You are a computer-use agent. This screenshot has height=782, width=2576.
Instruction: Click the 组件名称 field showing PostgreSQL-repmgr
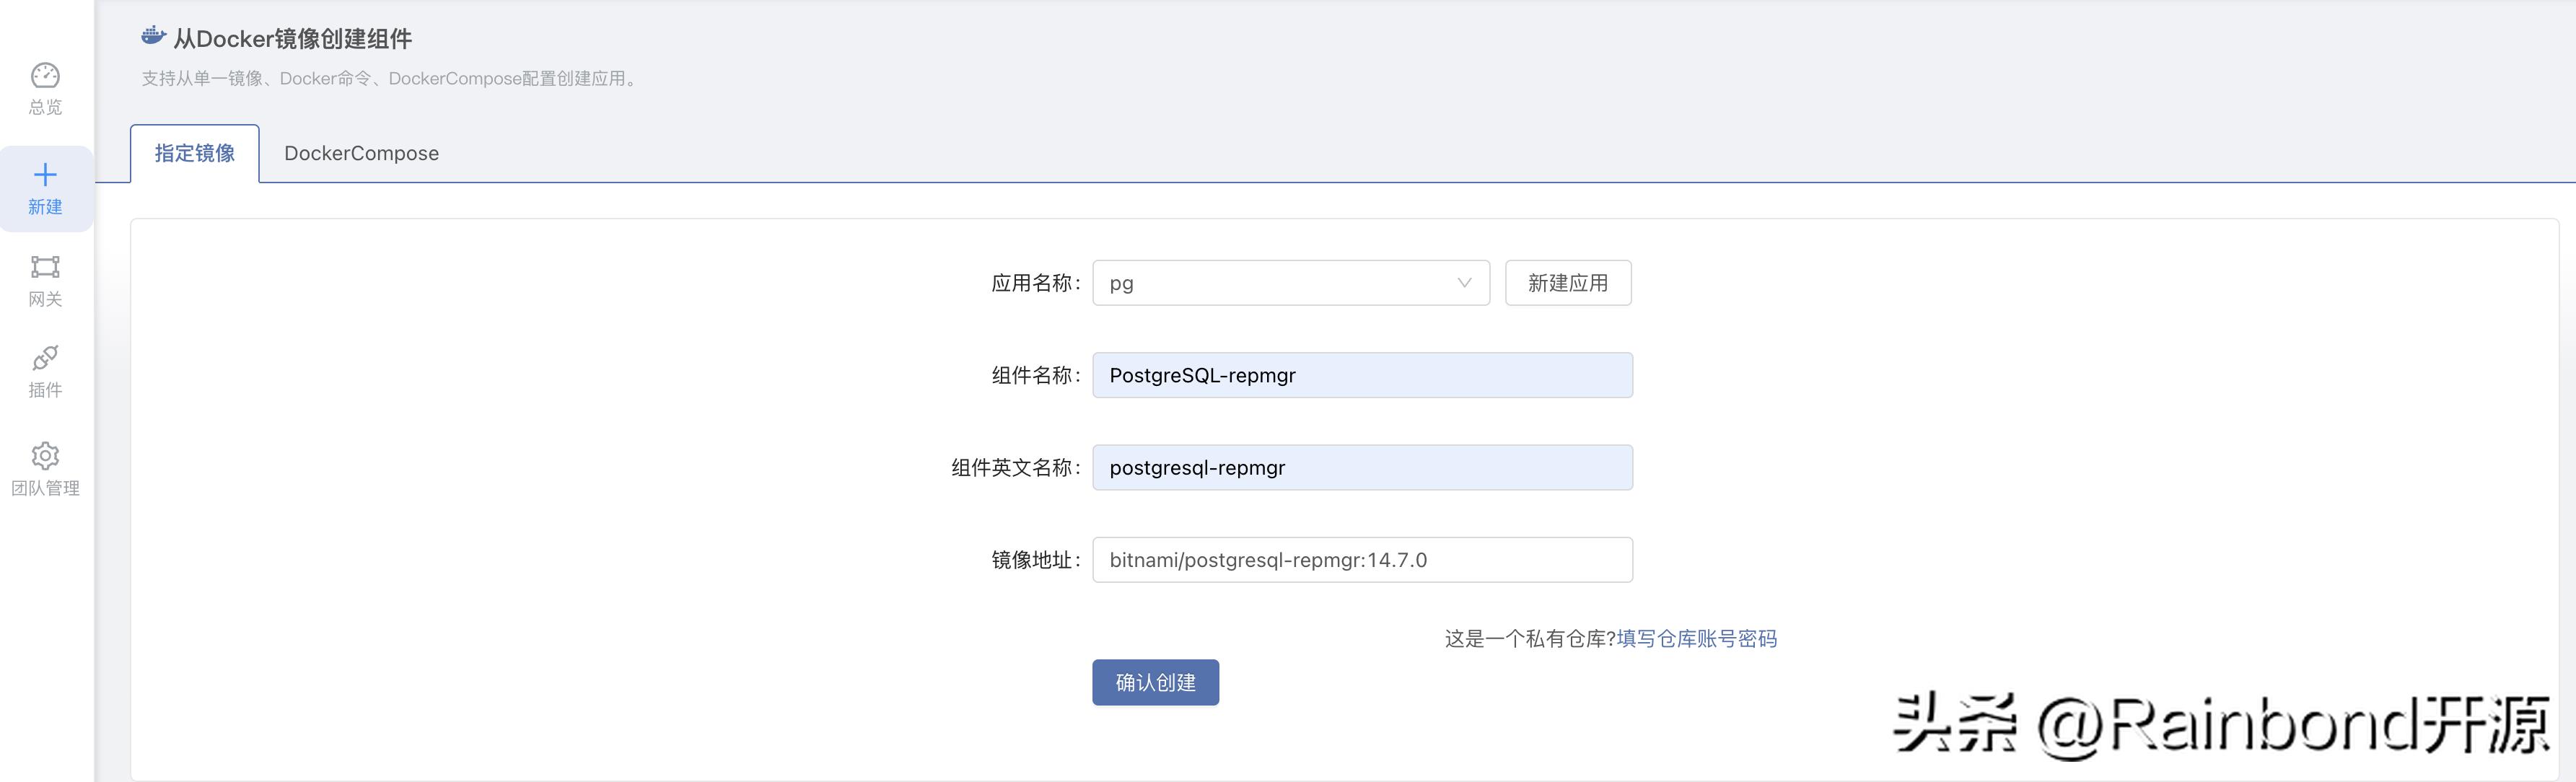[x=1362, y=375]
